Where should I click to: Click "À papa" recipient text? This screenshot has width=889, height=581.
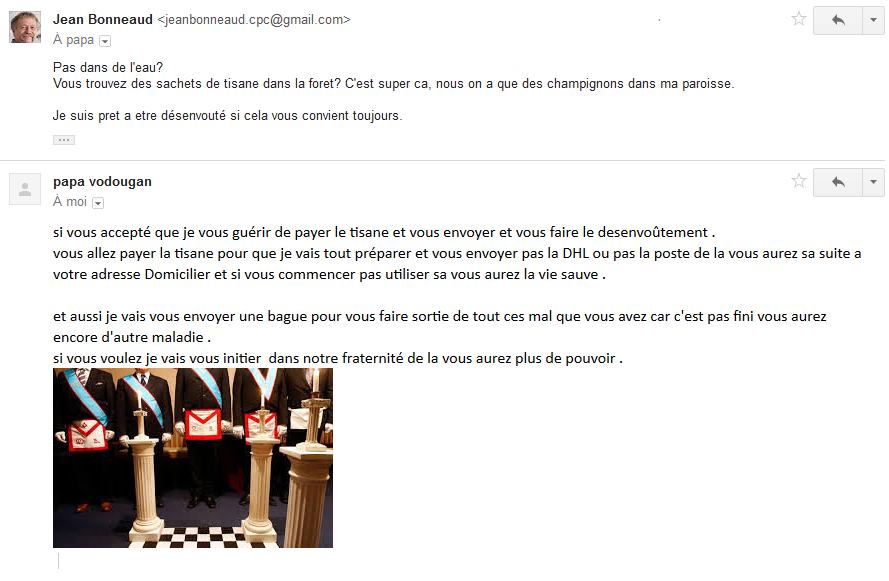click(x=73, y=40)
